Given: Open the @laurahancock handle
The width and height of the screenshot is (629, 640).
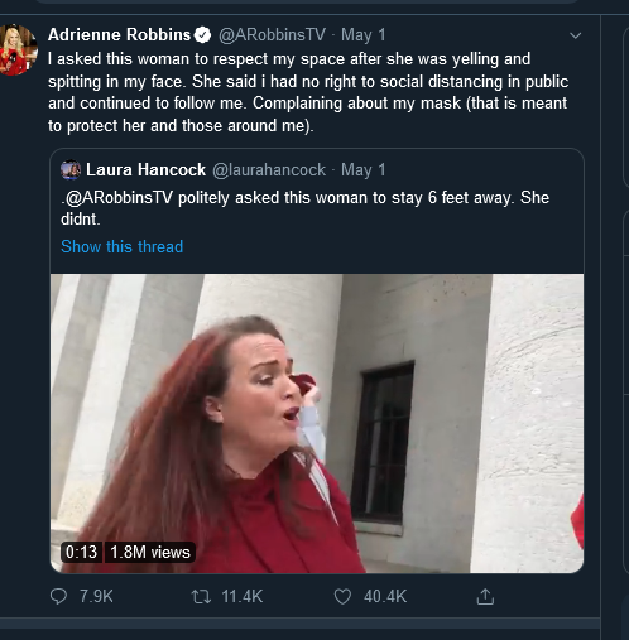Looking at the screenshot, I should [x=268, y=170].
